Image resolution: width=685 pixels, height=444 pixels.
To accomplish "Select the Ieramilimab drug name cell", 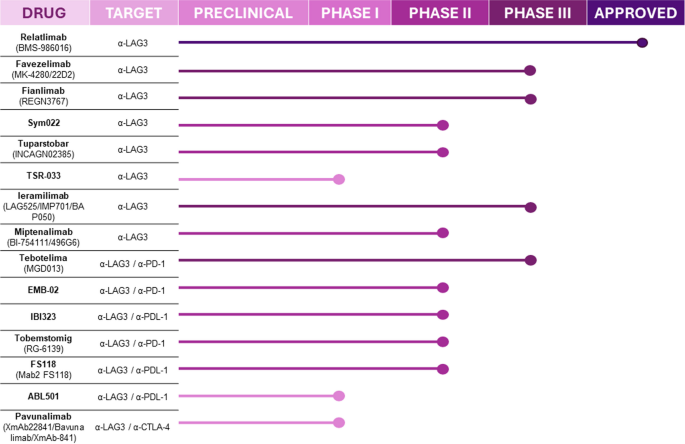I will 44,207.
